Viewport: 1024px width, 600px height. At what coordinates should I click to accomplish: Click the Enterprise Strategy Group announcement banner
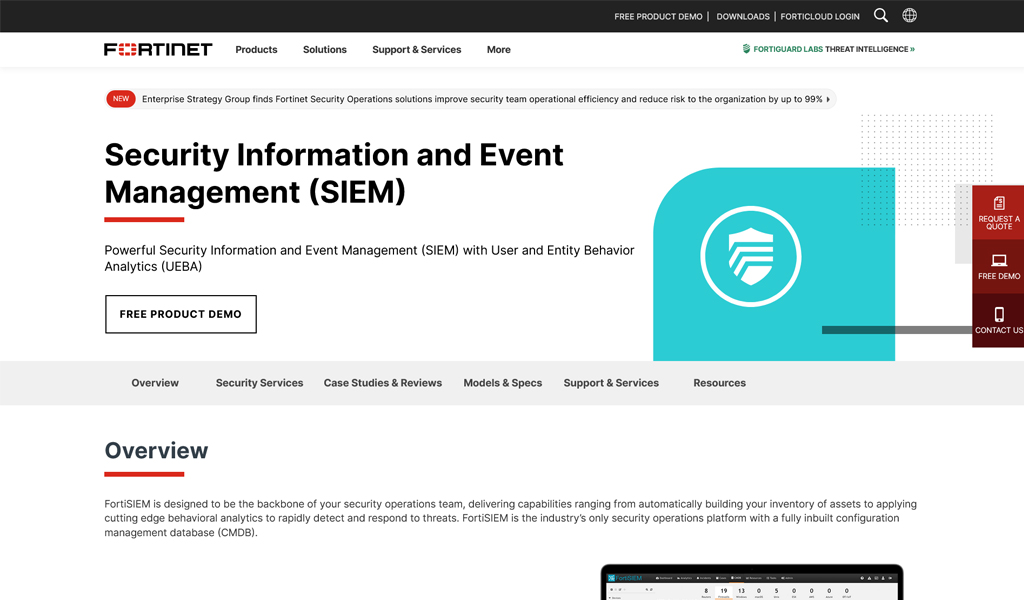coord(481,99)
